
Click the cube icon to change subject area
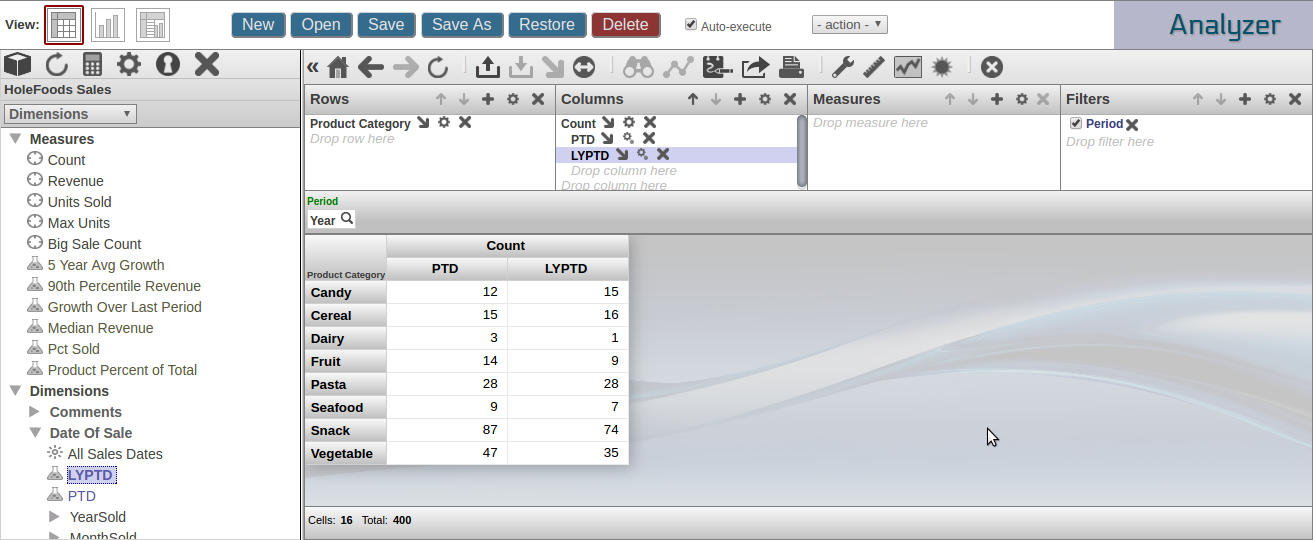pos(18,65)
